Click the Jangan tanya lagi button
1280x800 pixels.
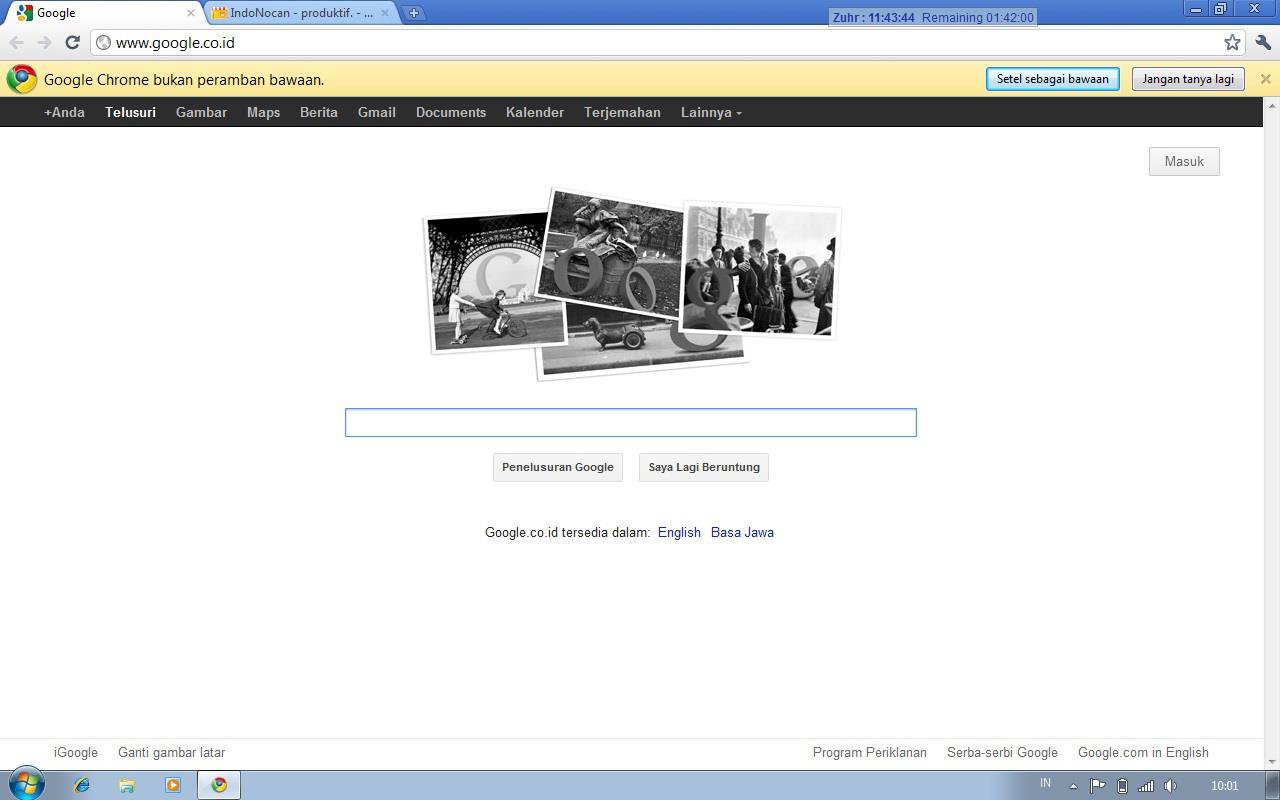[1188, 79]
